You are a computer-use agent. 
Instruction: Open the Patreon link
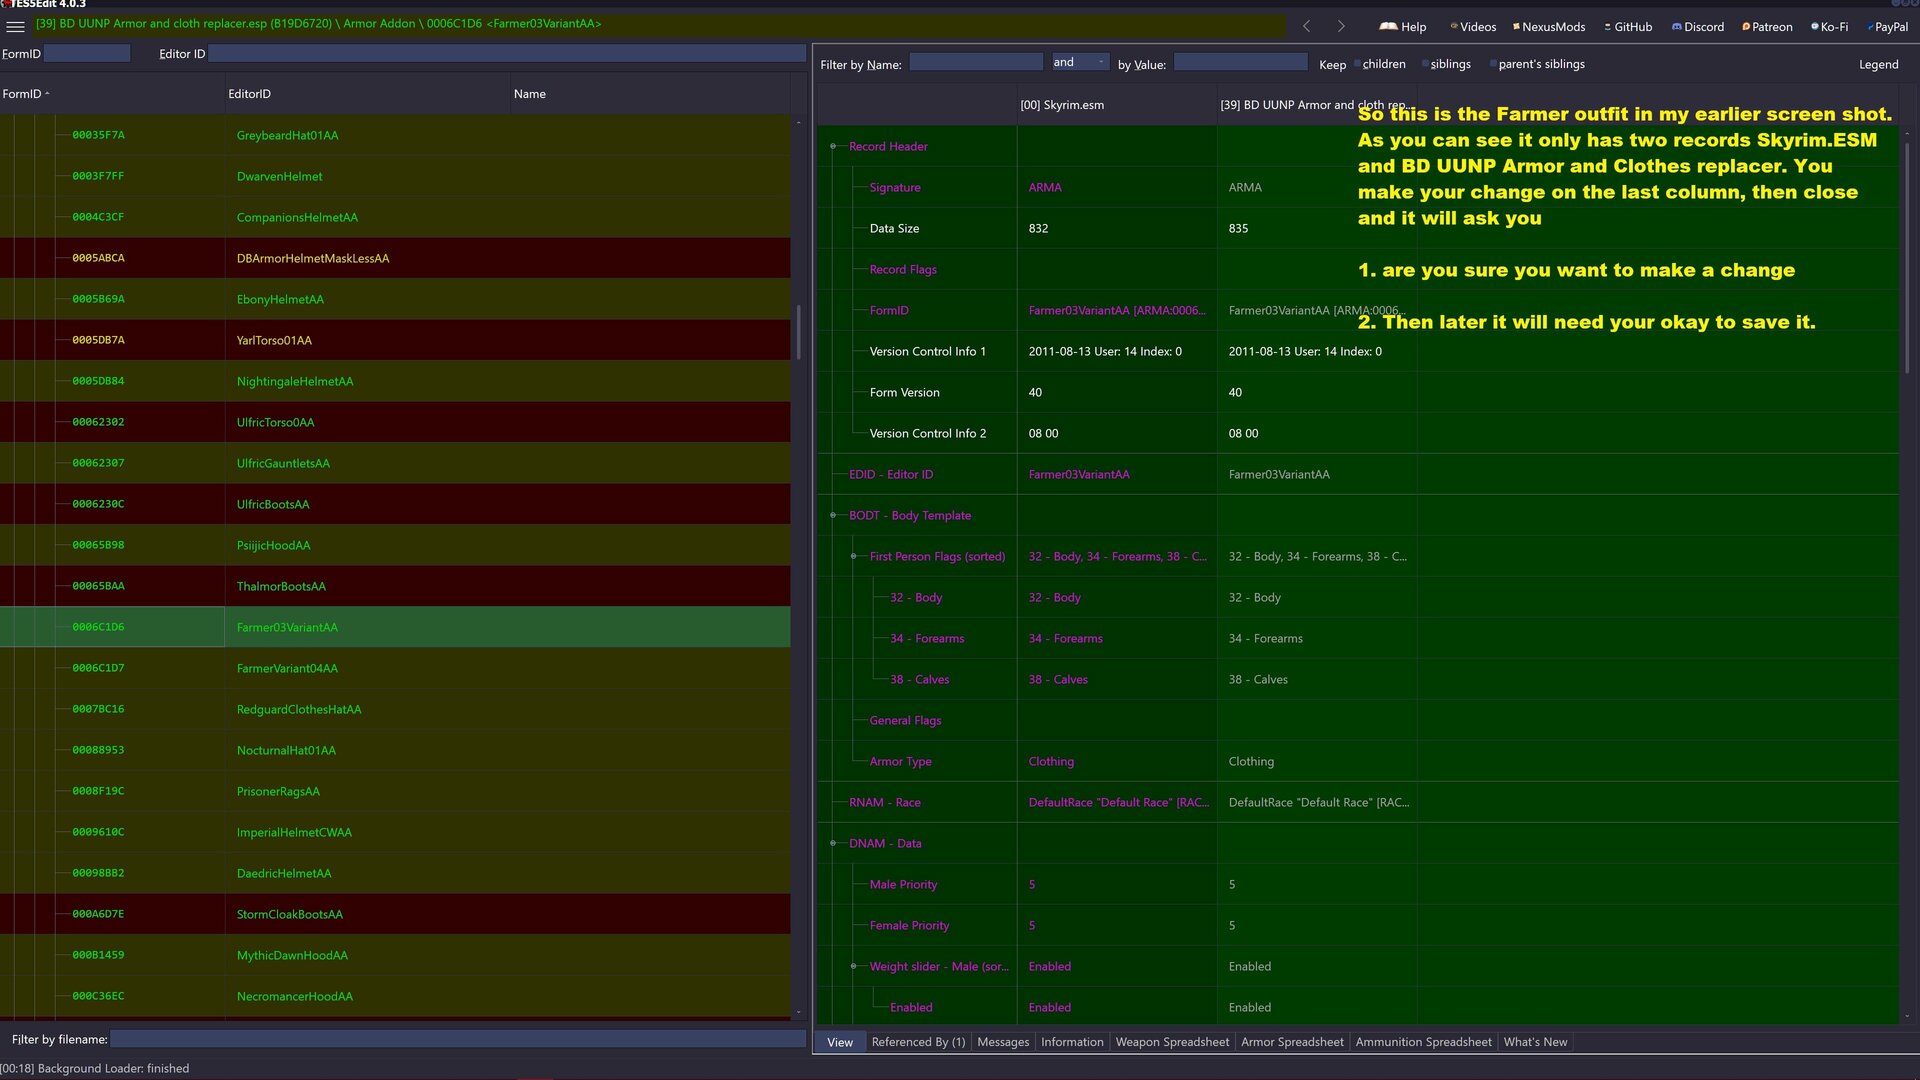coord(1767,26)
